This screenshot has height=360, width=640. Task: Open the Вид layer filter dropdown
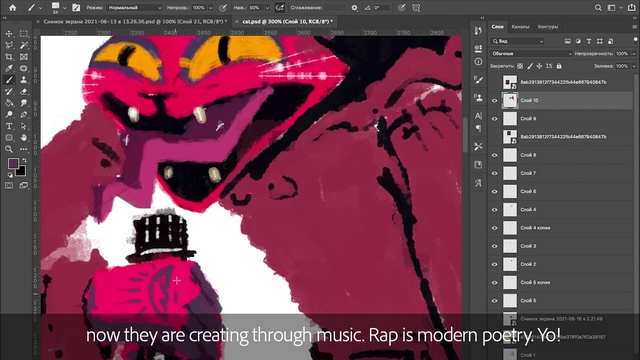(x=518, y=41)
